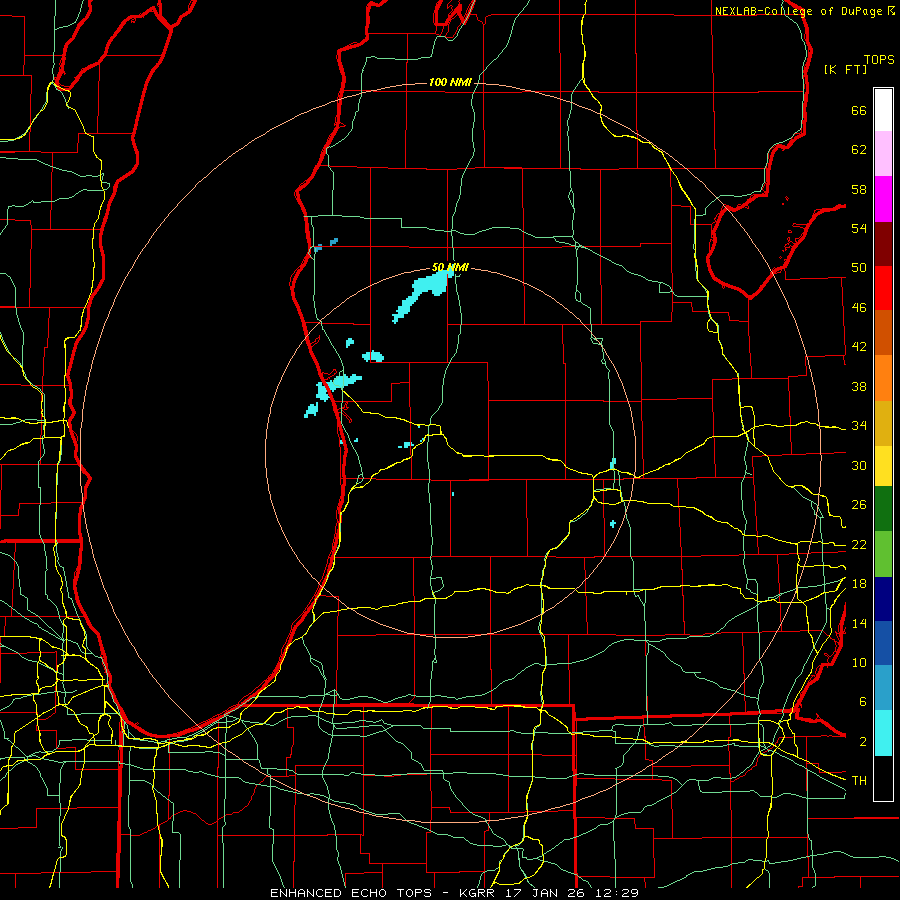Click the magenta legend swatch
Image resolution: width=900 pixels, height=900 pixels.
pyautogui.click(x=883, y=199)
